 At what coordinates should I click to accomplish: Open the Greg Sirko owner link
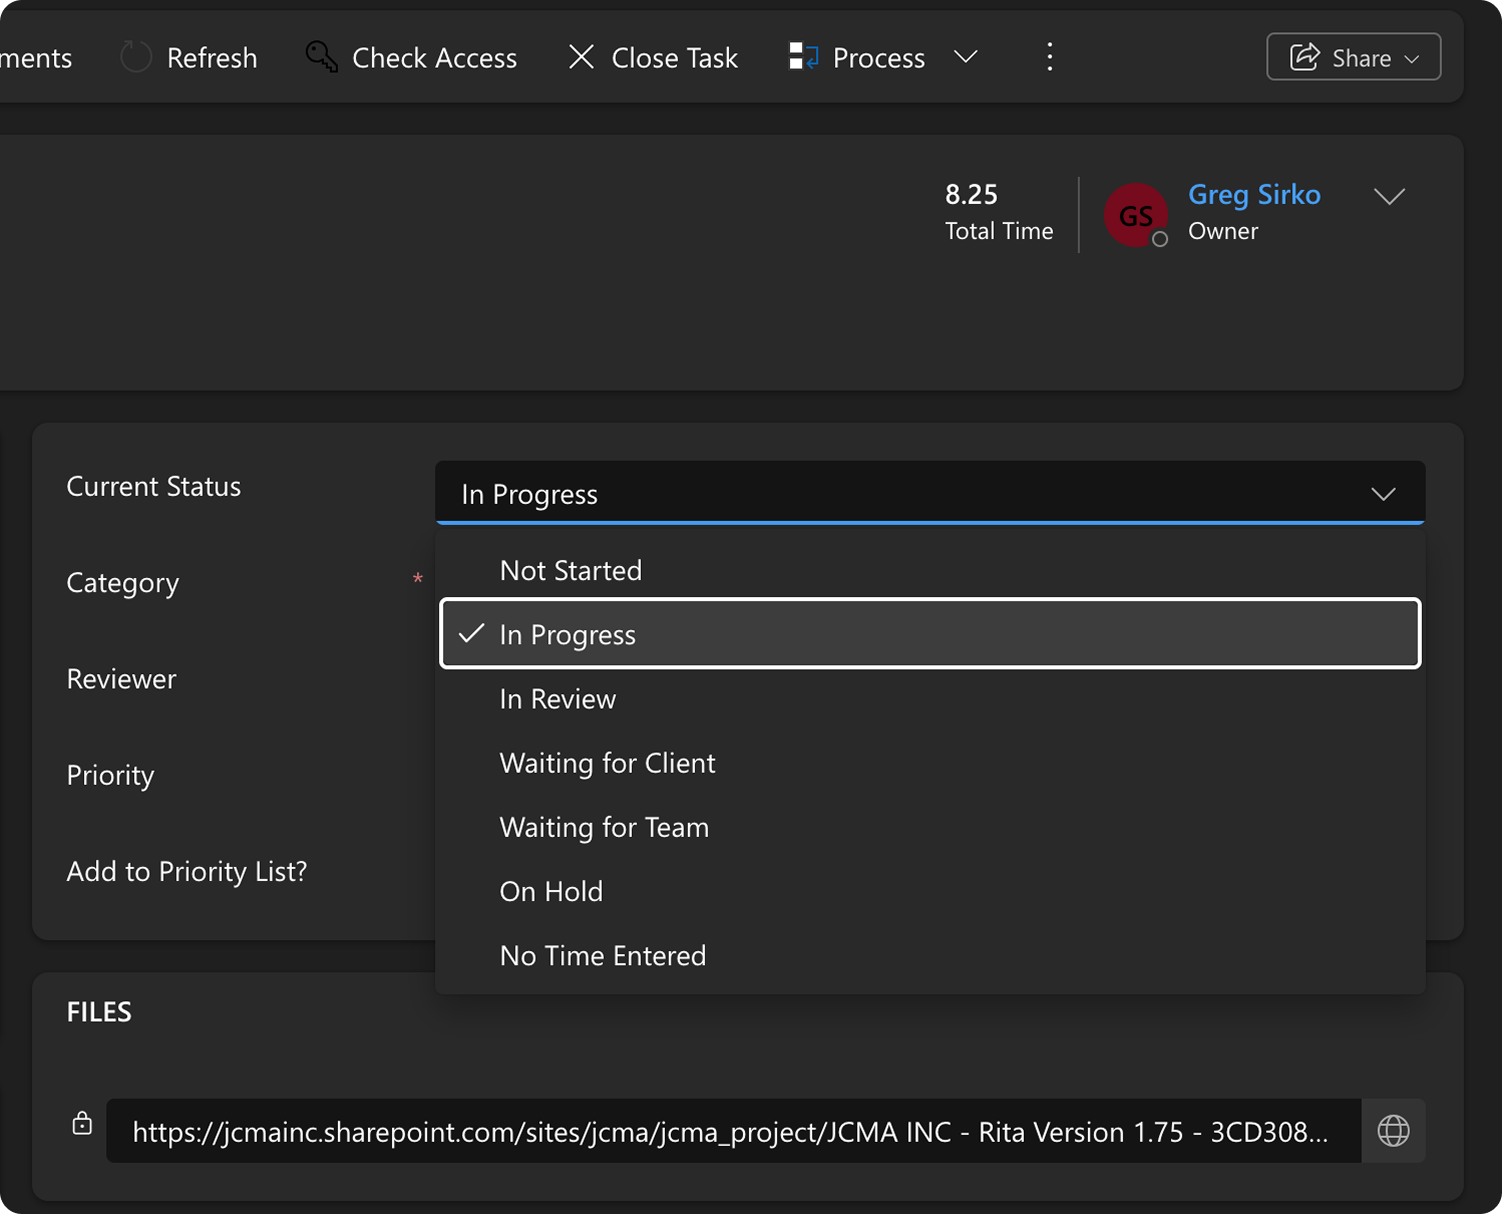(1254, 194)
